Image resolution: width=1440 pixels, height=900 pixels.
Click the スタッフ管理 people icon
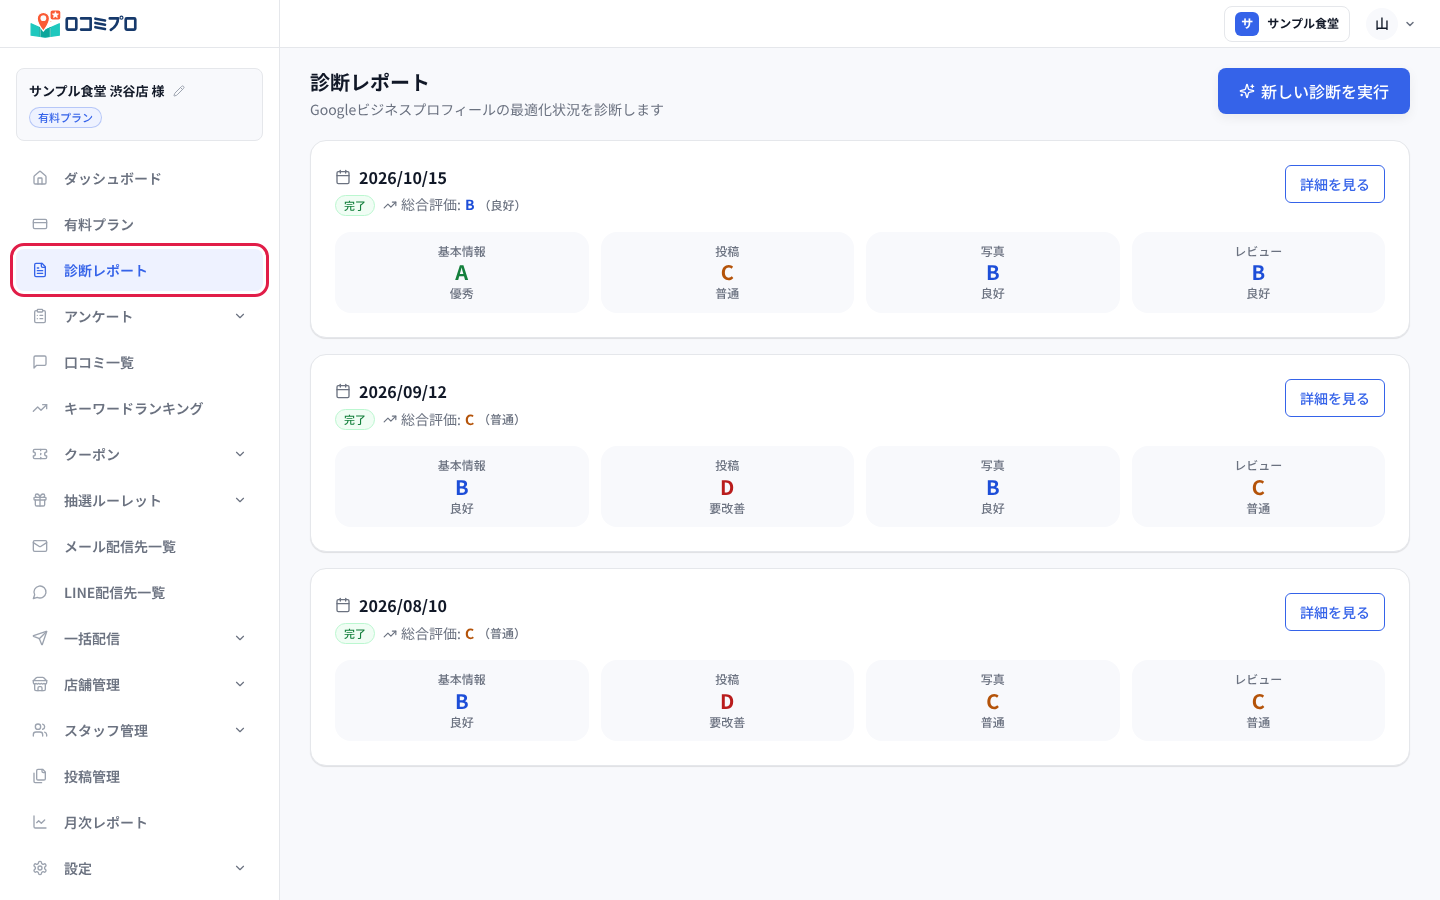click(x=40, y=730)
